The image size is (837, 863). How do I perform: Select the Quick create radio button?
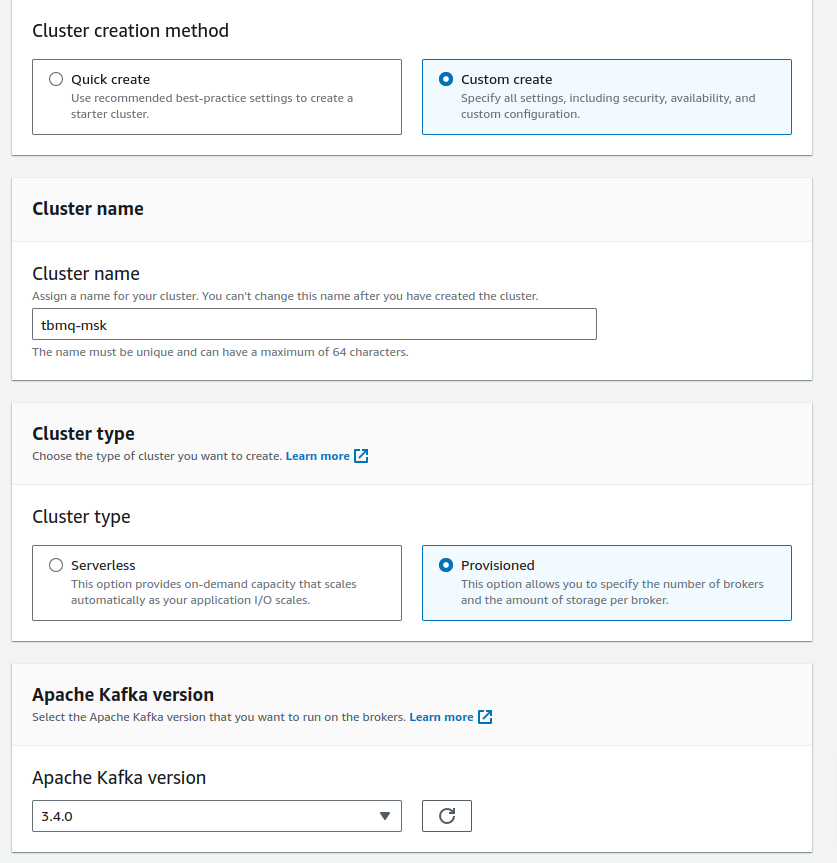(56, 79)
